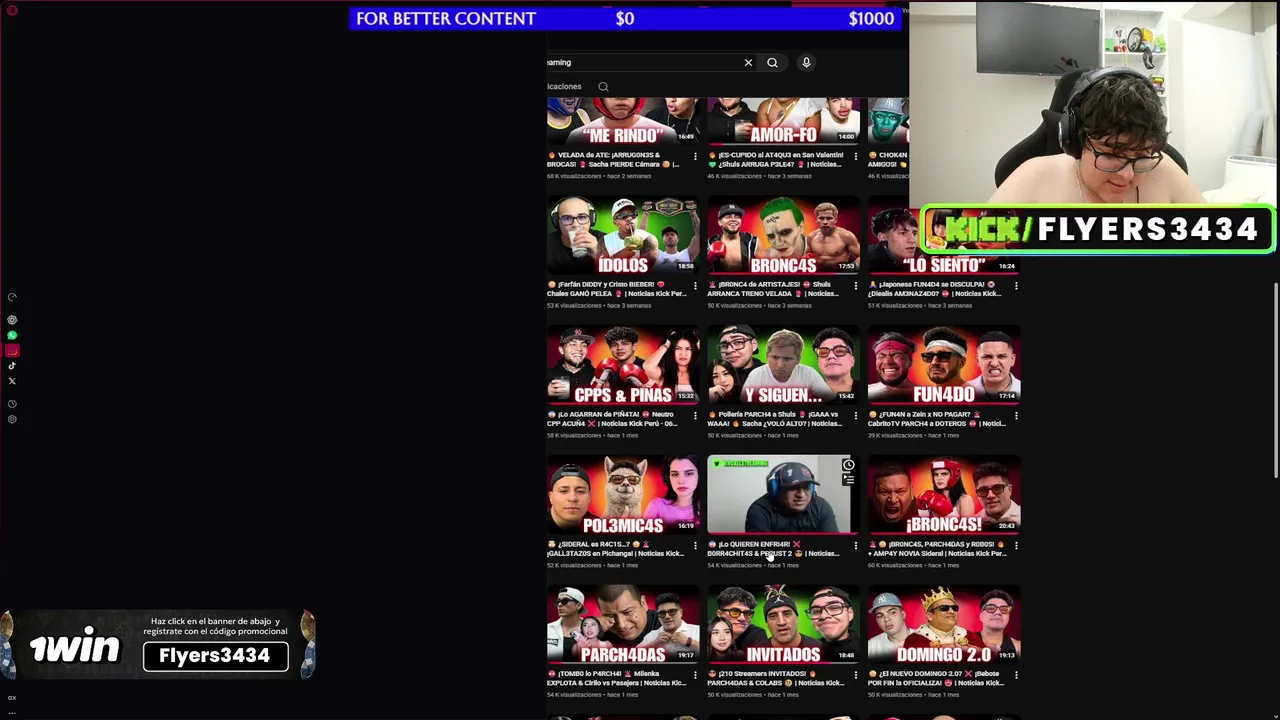This screenshot has height=720, width=1280.
Task: Play the POL3MIC4S llama thumbnail
Action: [623, 495]
